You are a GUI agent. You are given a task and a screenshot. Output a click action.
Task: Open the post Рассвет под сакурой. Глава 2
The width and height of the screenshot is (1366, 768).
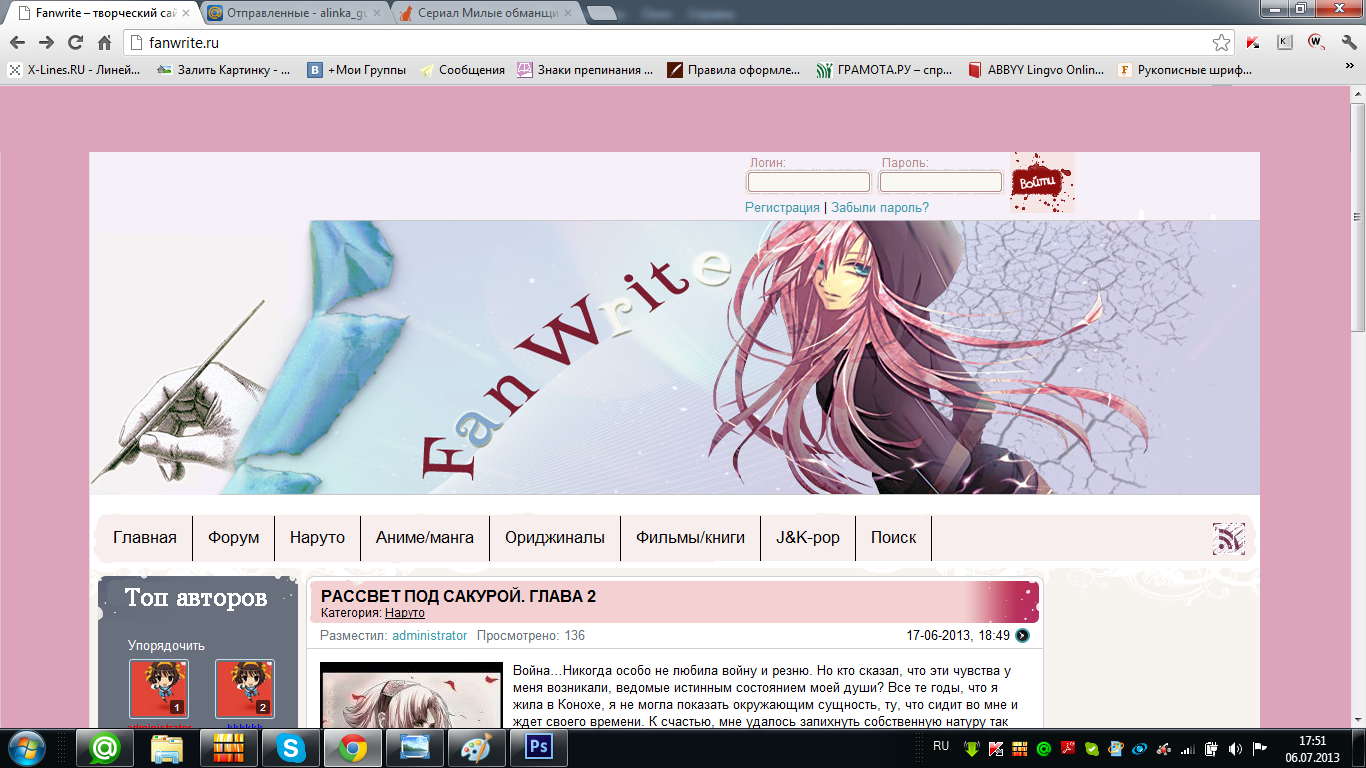click(458, 596)
